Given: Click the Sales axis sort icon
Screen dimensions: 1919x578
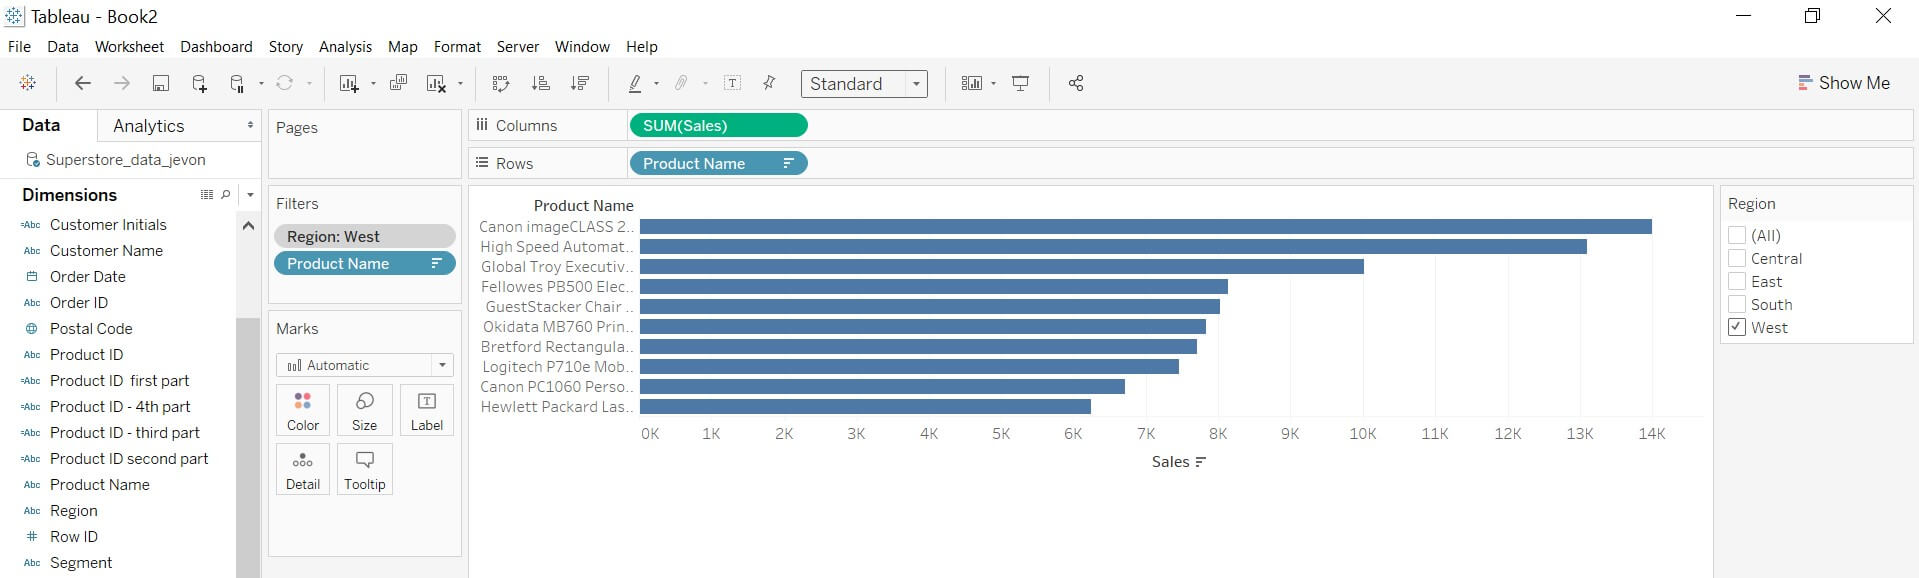Looking at the screenshot, I should pos(1201,462).
